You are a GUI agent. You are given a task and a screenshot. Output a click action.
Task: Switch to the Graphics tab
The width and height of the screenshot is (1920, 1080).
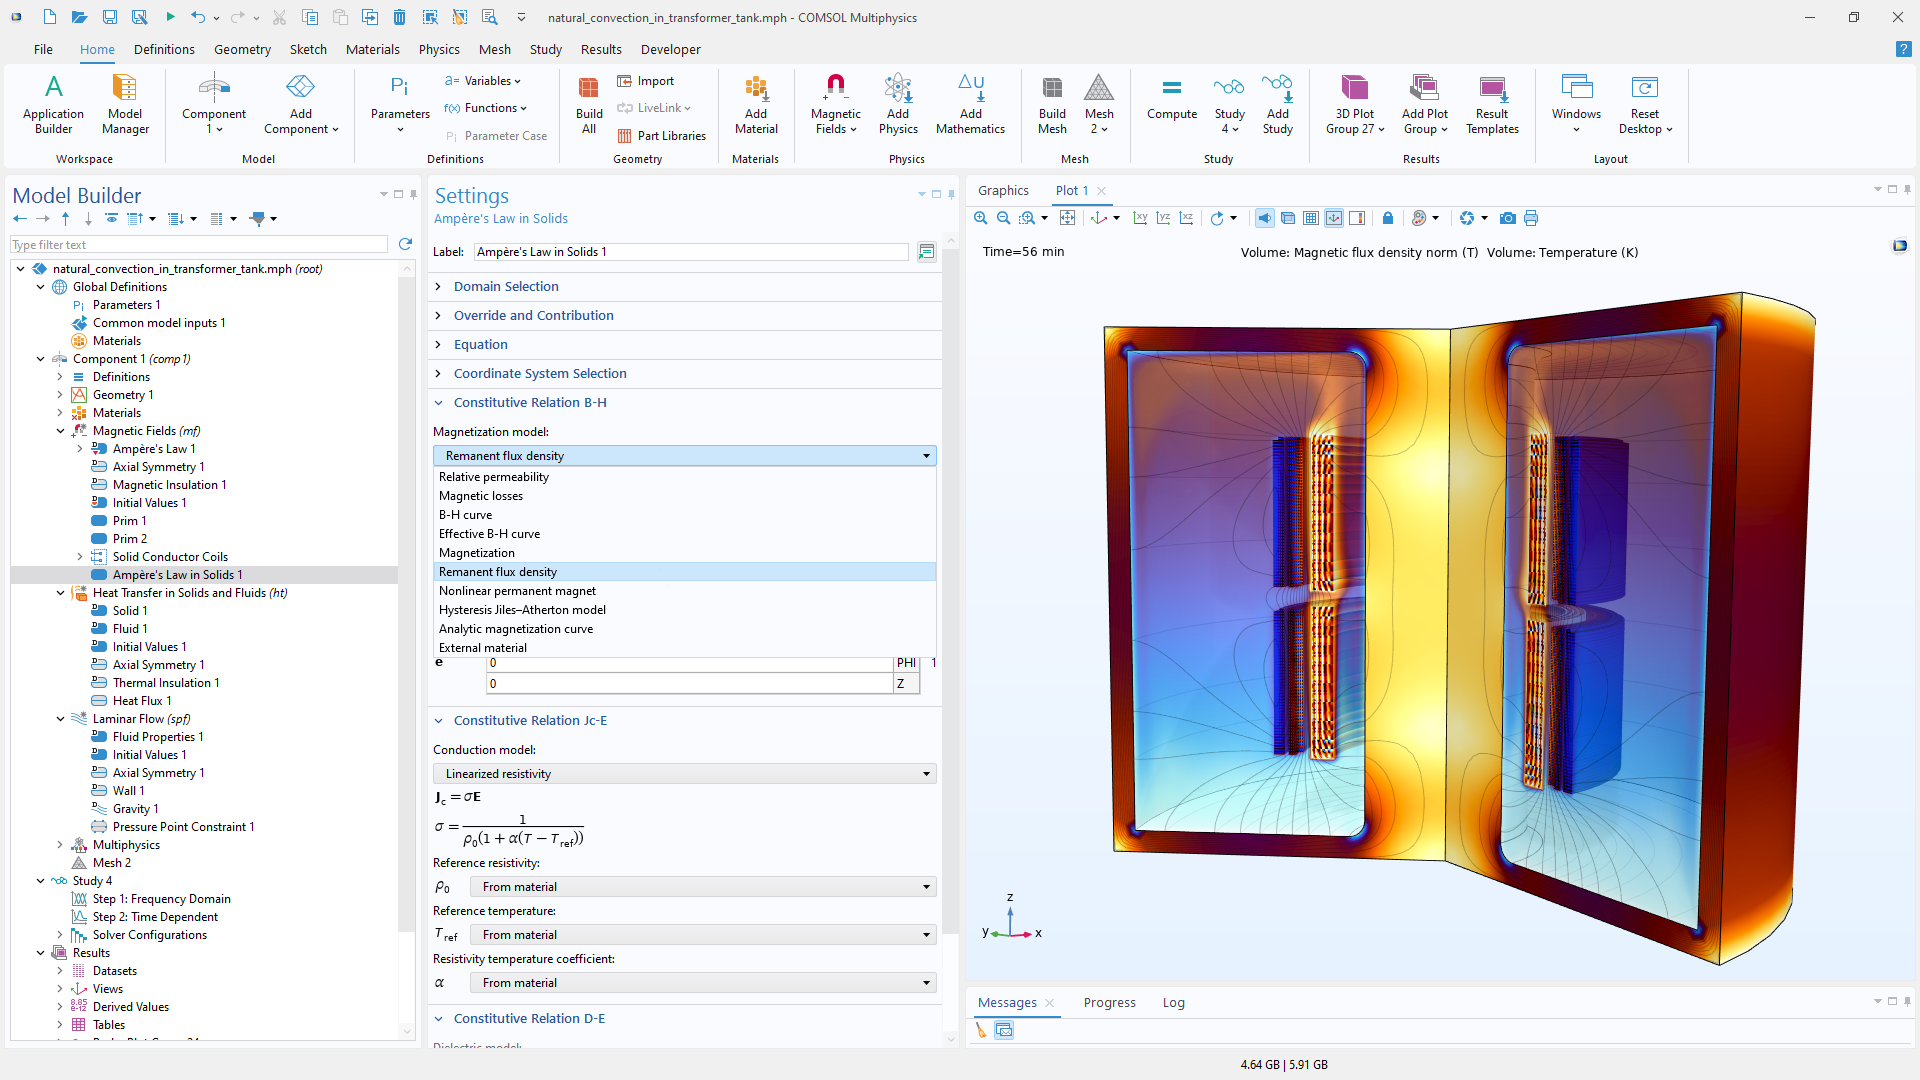point(1002,190)
